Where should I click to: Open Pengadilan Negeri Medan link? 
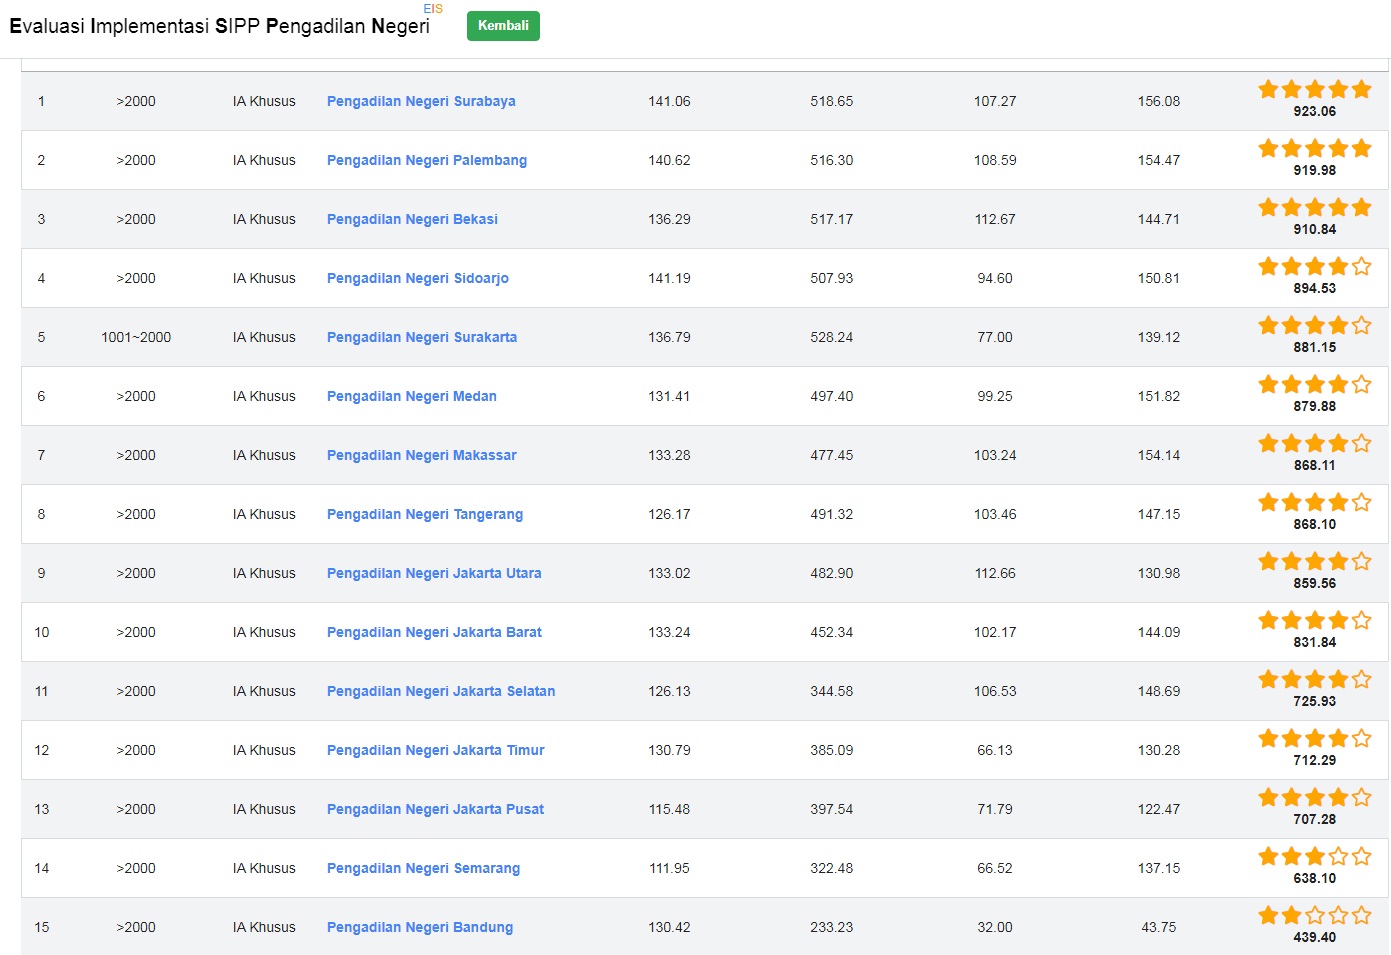click(411, 396)
